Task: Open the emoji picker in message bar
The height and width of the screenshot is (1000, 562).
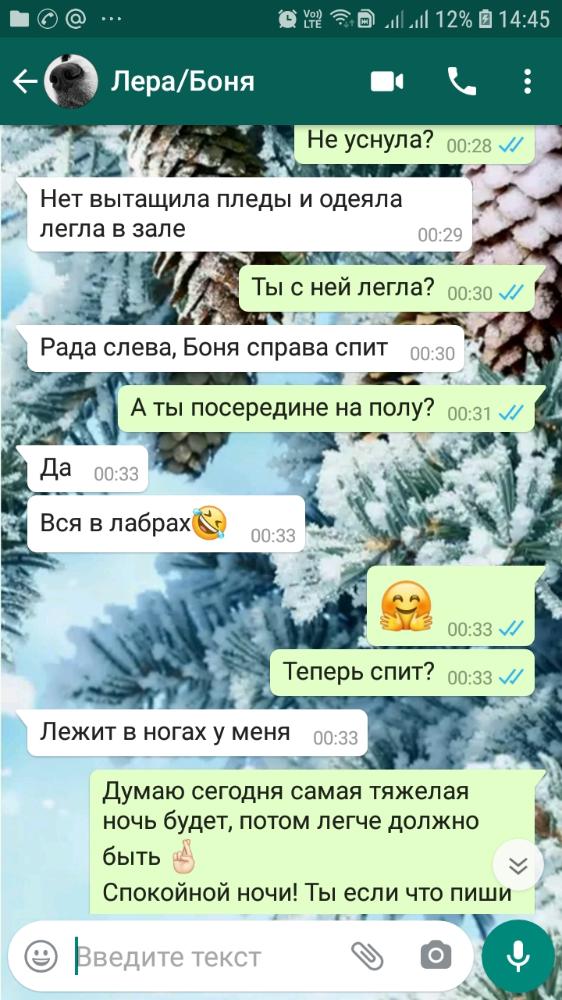Action: coord(41,956)
